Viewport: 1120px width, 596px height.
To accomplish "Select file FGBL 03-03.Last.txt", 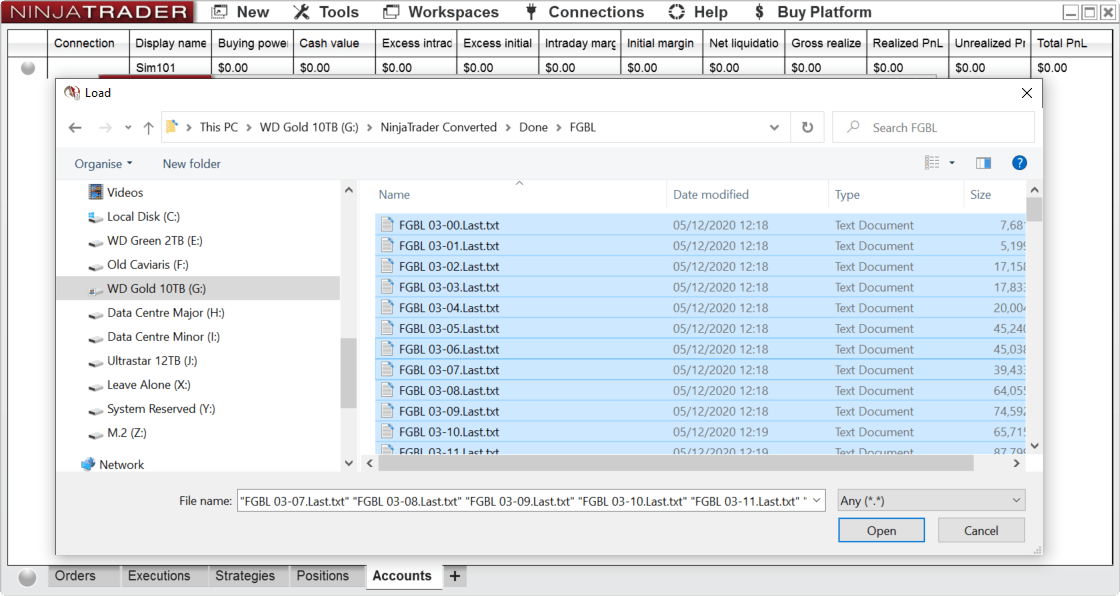I will click(x=700, y=287).
